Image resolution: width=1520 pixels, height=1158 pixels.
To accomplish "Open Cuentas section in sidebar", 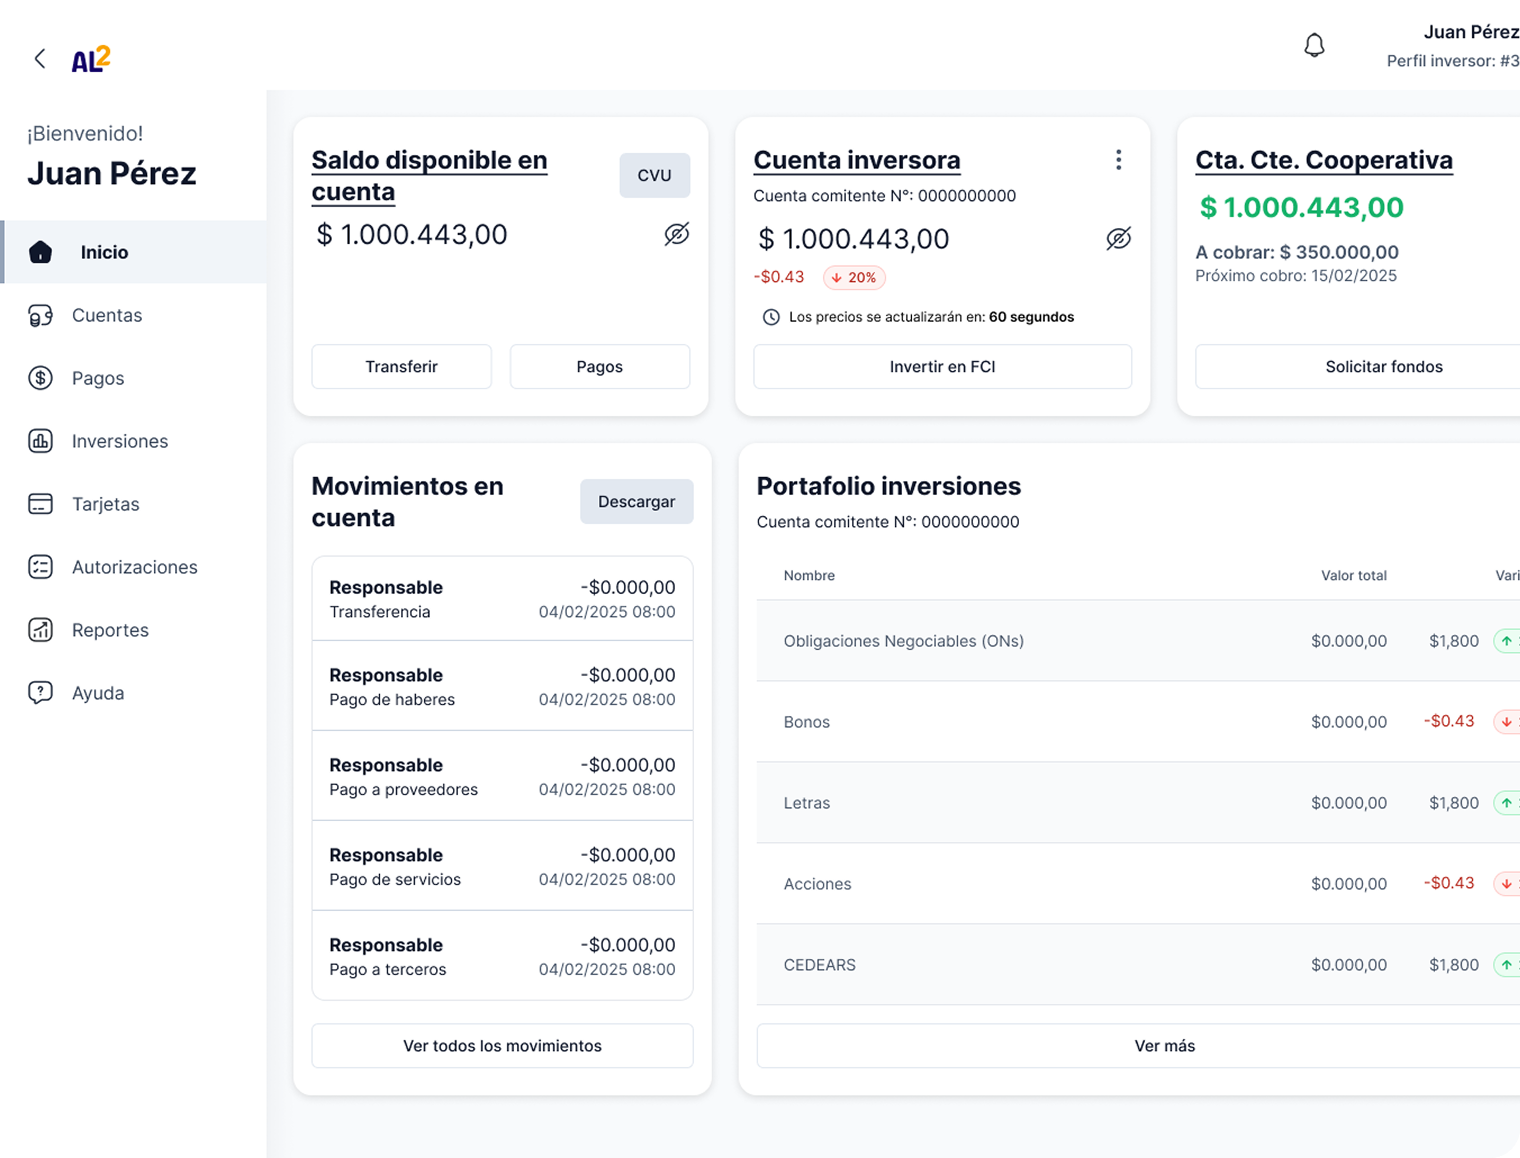I will click(x=135, y=315).
